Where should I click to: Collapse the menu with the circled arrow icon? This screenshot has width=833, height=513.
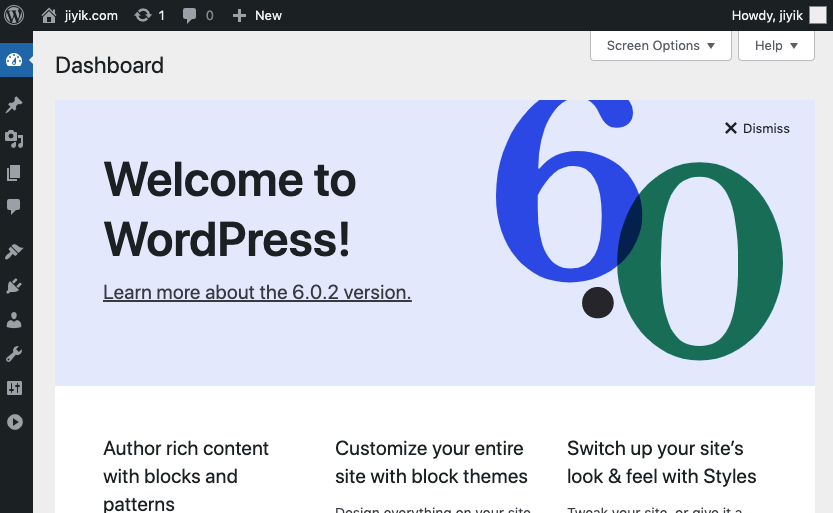pyautogui.click(x=14, y=422)
